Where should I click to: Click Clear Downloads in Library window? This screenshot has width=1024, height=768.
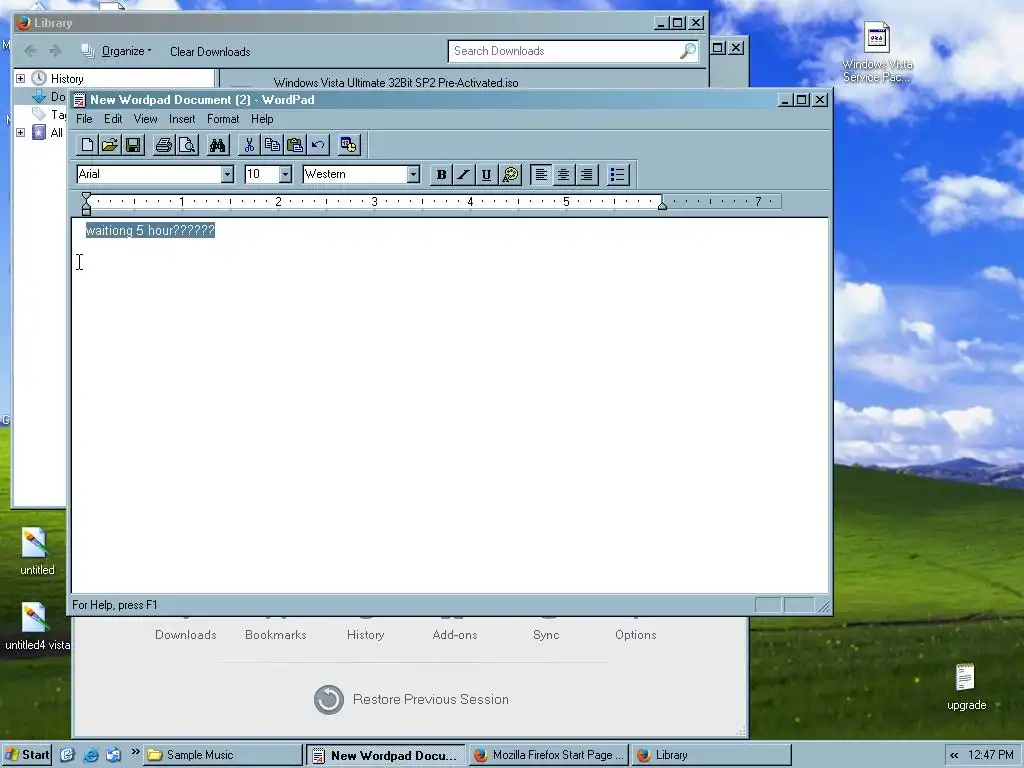210,52
